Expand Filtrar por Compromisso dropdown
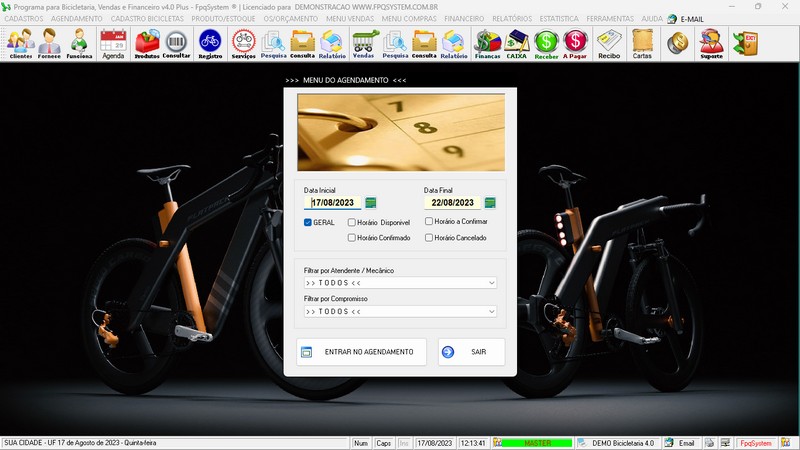The image size is (800, 450). coord(491,312)
